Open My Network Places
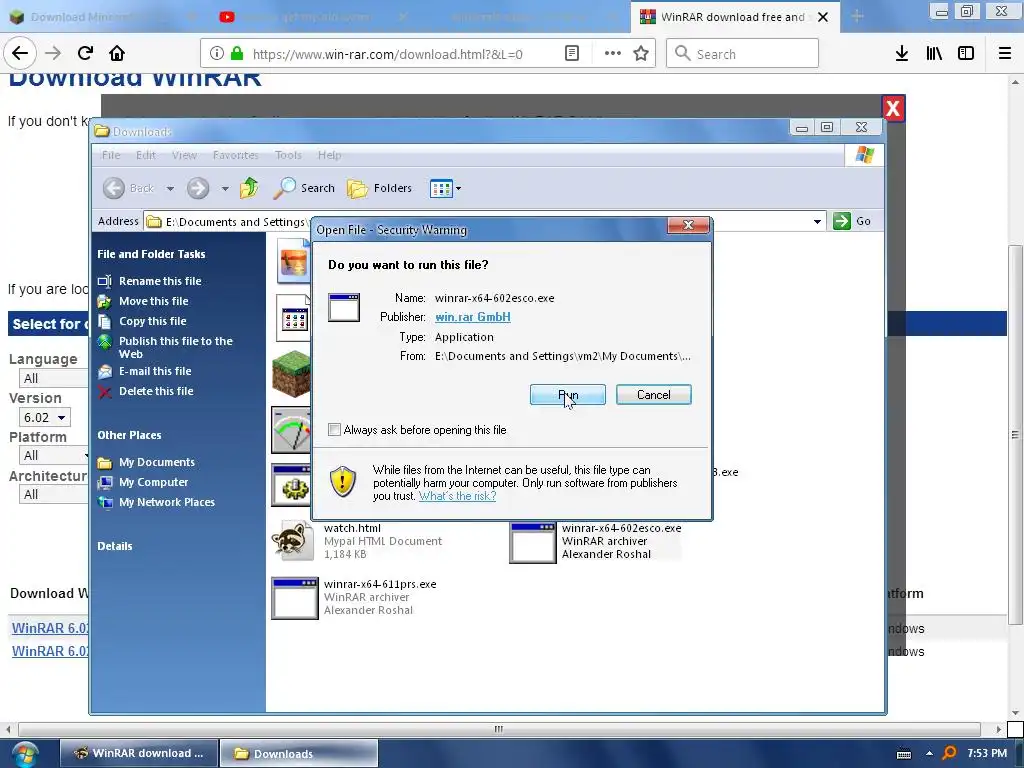The width and height of the screenshot is (1024, 768). (x=167, y=502)
